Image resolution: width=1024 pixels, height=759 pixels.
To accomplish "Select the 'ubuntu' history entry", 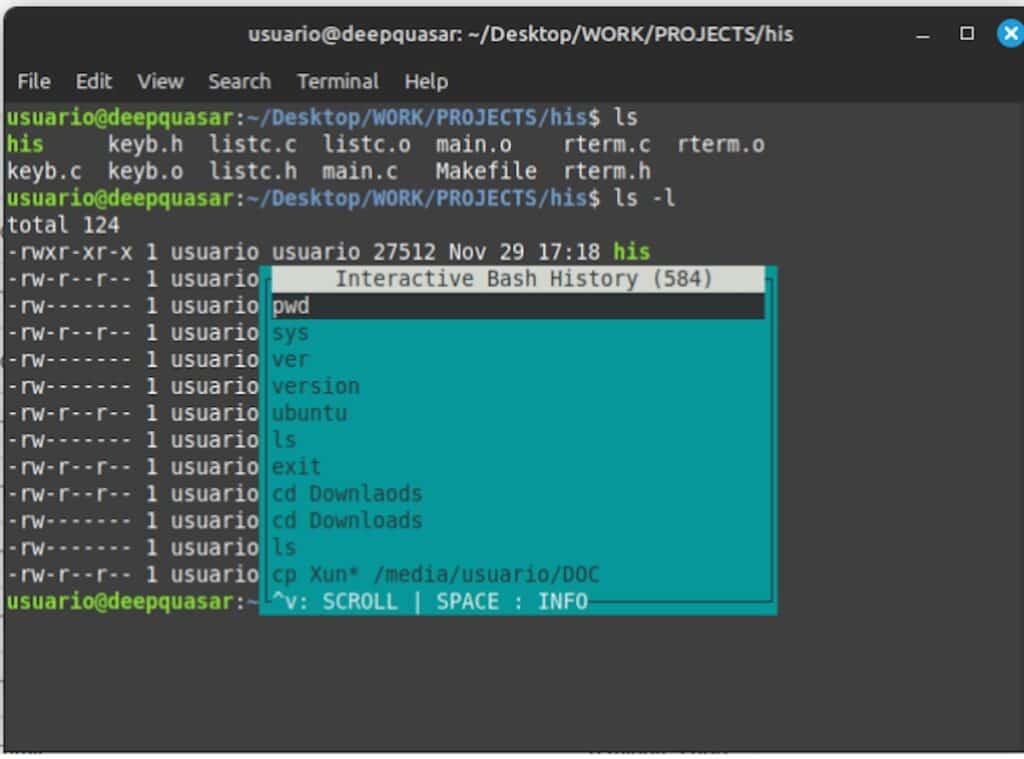I will pos(310,414).
